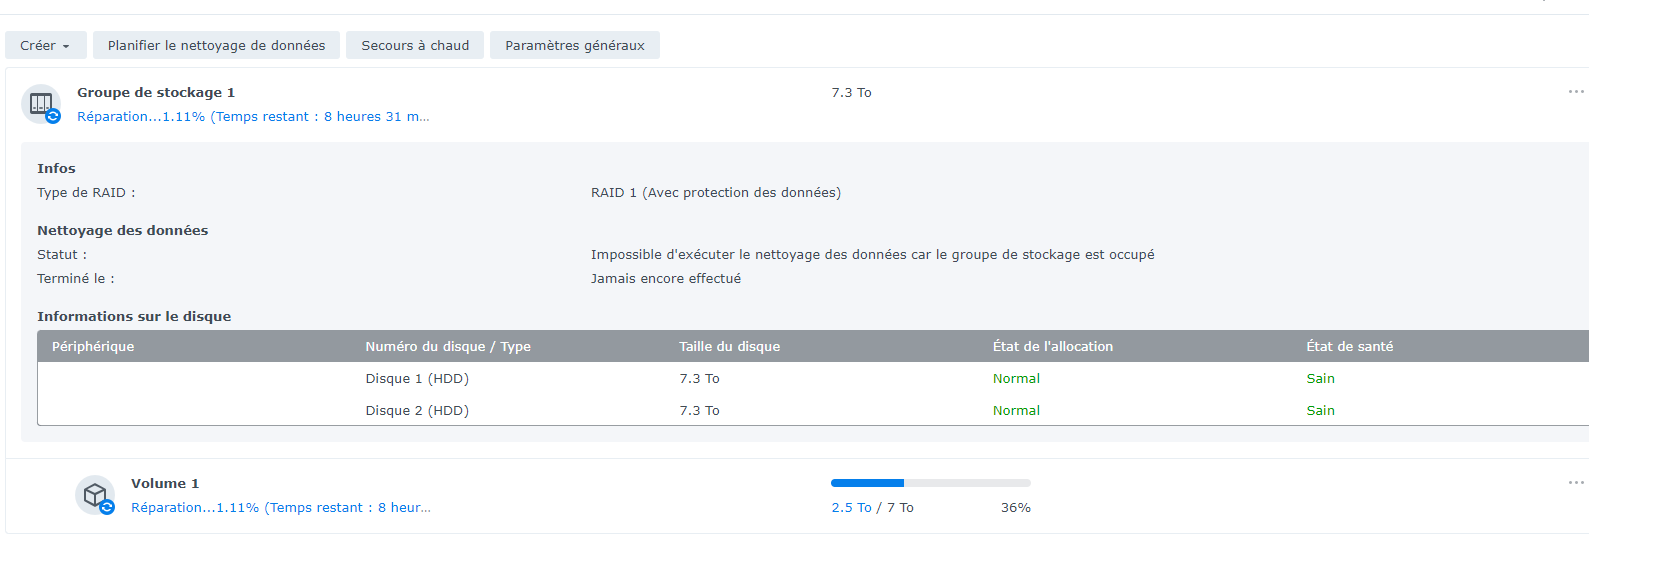The height and width of the screenshot is (570, 1663).
Task: Expand the Volume 1 title
Action: click(x=165, y=484)
